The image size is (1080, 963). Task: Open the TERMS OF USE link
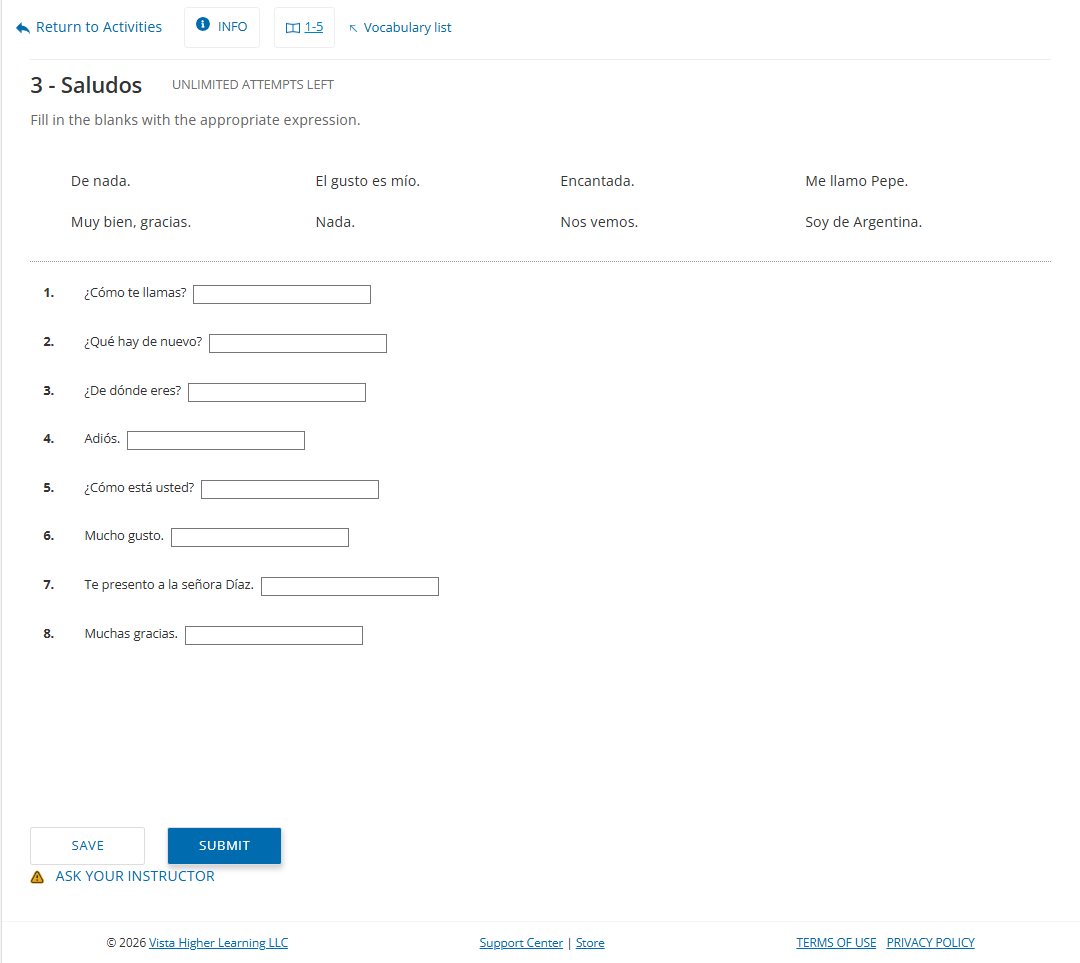tap(836, 942)
